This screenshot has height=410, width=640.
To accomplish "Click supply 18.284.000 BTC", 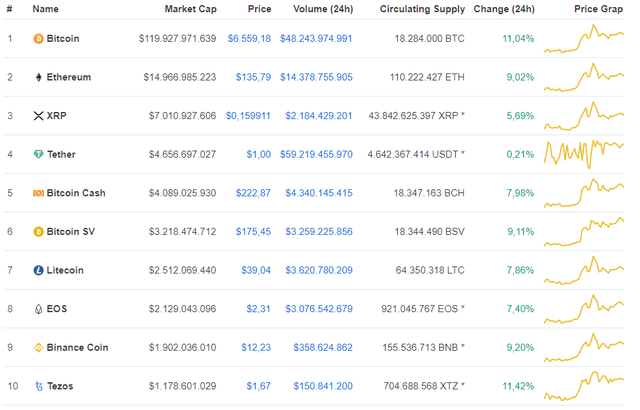I will point(429,39).
